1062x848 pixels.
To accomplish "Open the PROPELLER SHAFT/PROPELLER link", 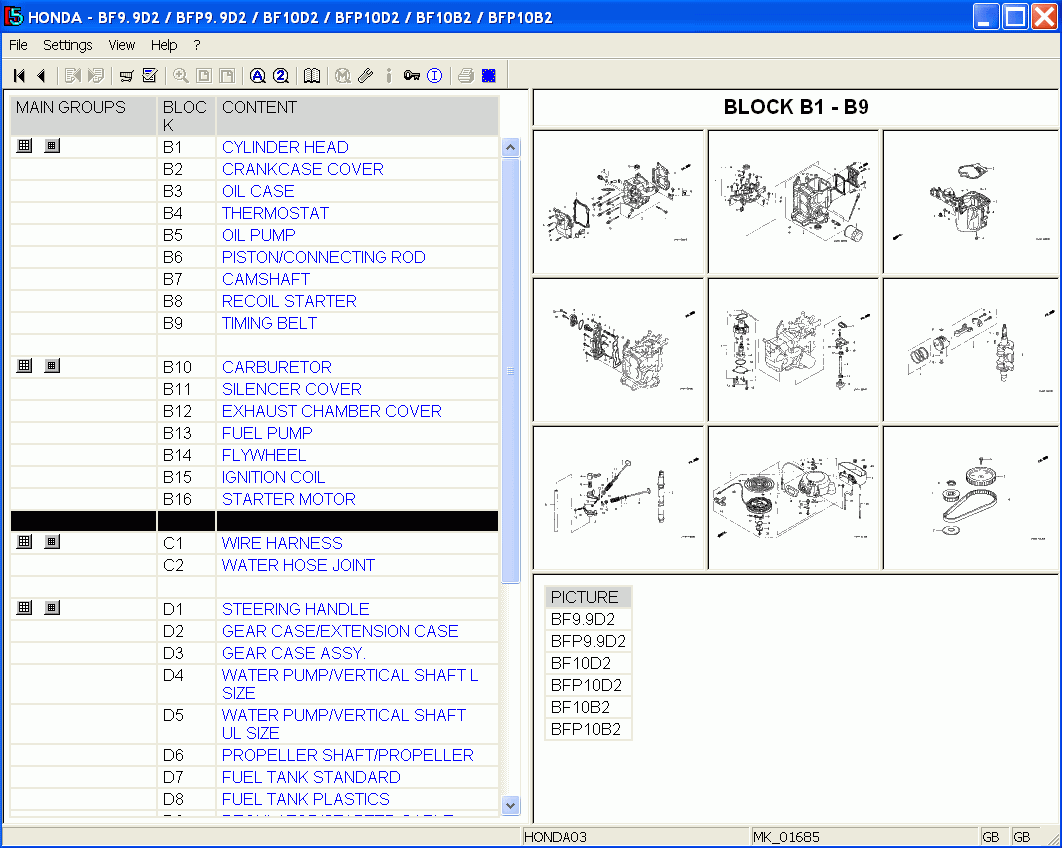I will (348, 755).
